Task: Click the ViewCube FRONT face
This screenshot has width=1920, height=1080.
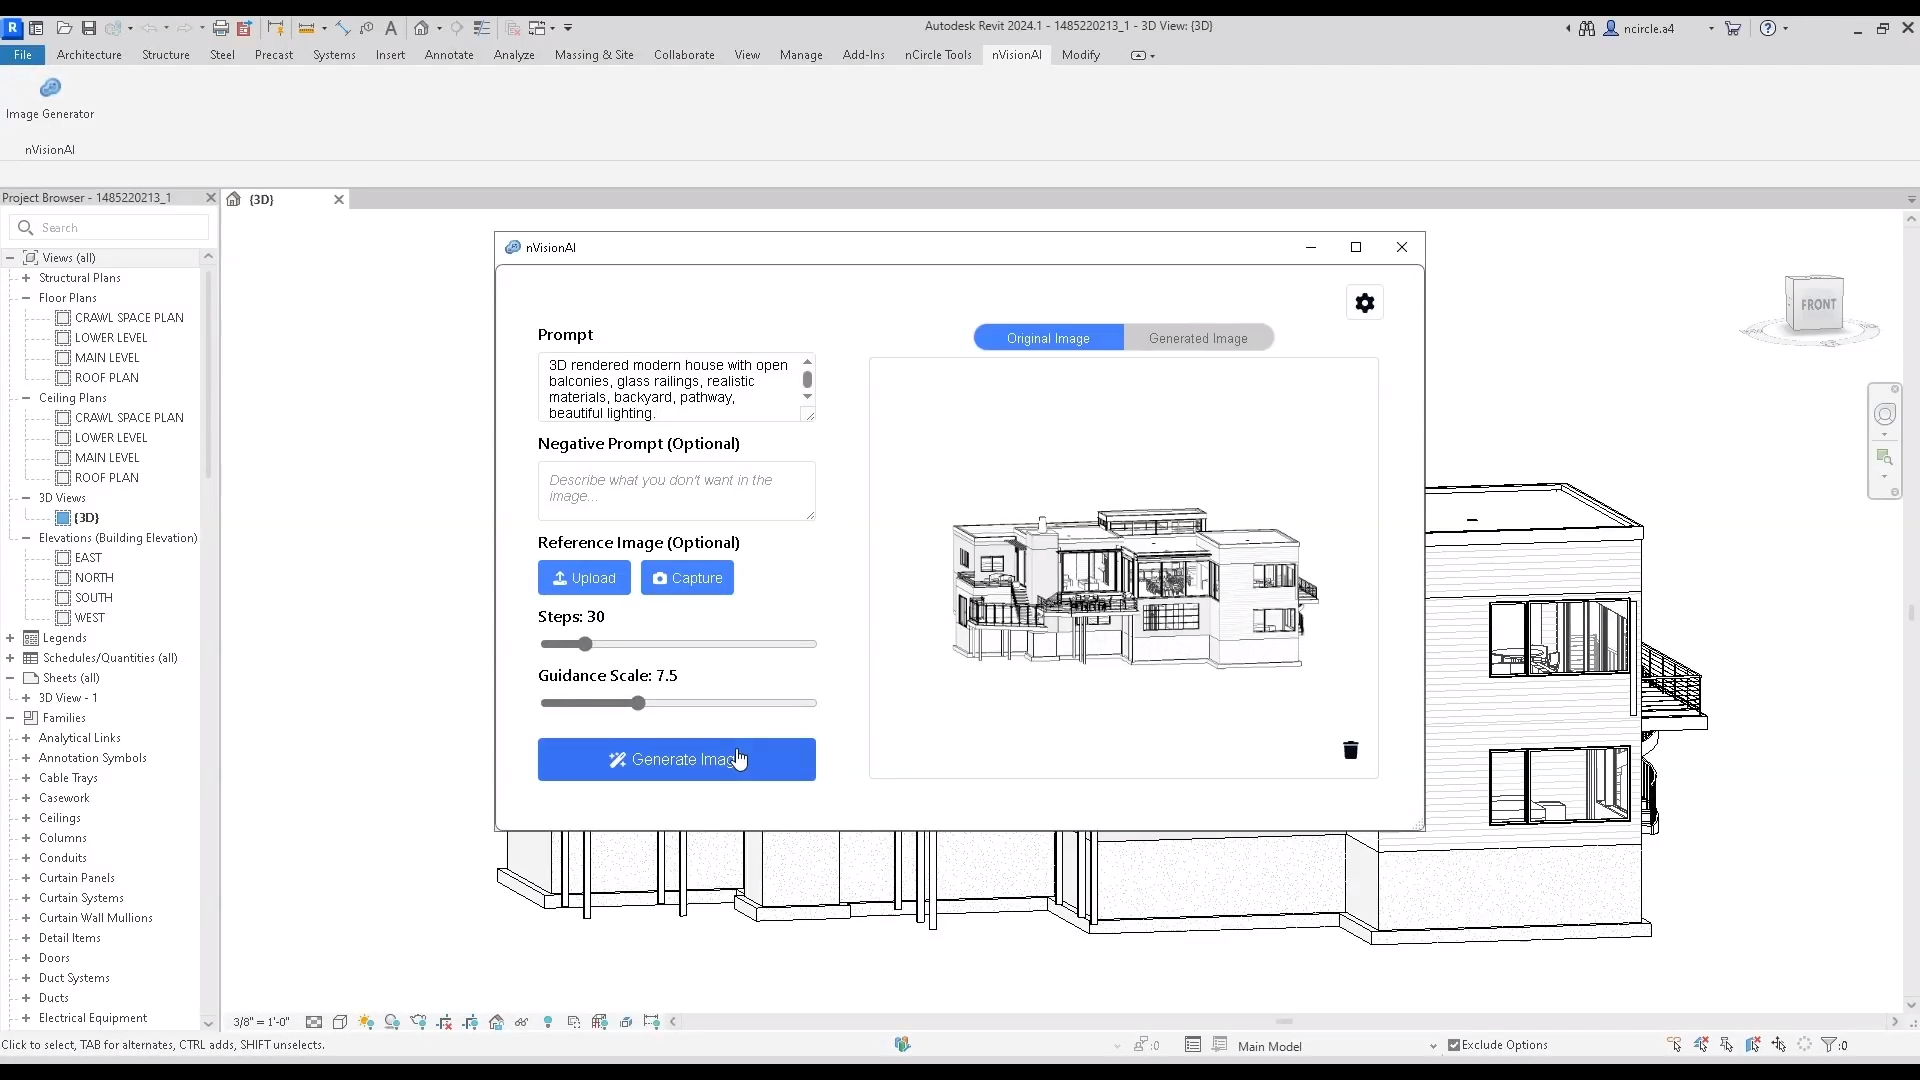Action: (x=1817, y=305)
